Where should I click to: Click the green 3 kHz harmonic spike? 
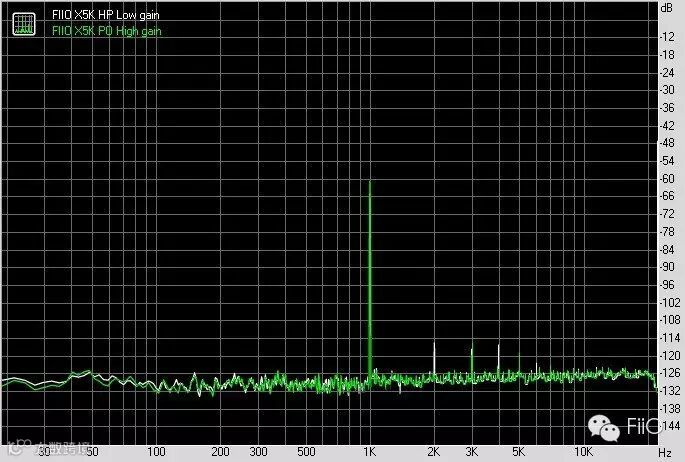472,362
